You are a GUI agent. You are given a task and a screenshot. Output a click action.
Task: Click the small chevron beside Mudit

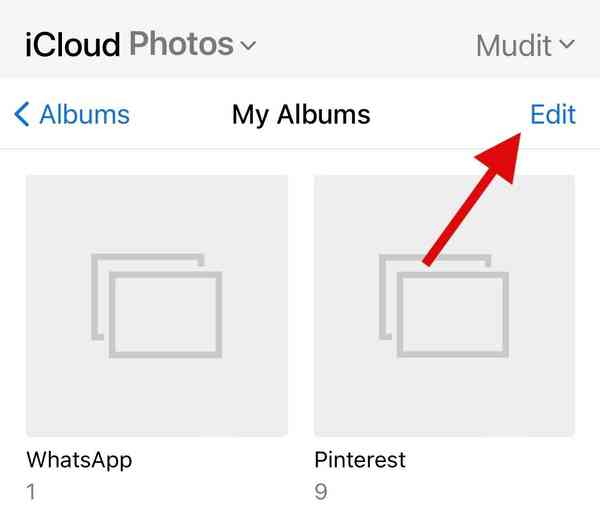[x=568, y=44]
